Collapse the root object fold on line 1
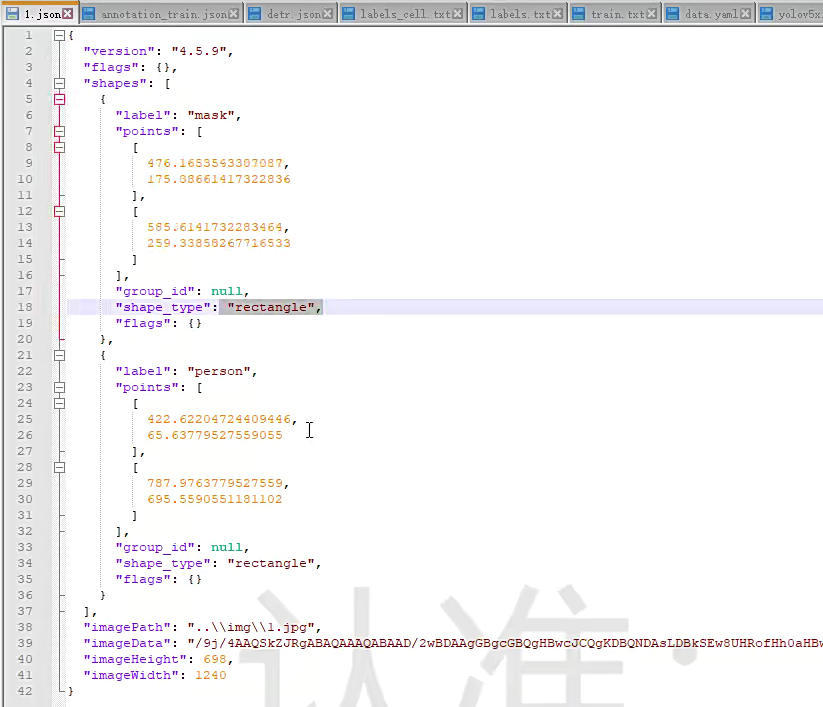Image resolution: width=823 pixels, height=707 pixels. (x=59, y=35)
